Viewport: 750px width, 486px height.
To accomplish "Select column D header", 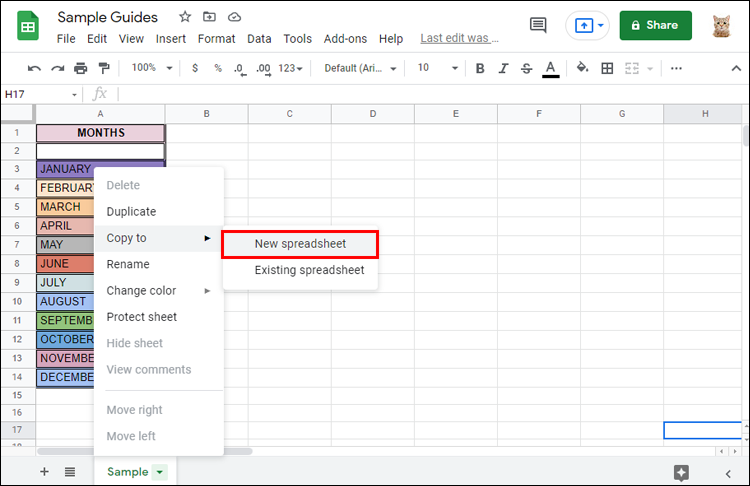I will (373, 114).
